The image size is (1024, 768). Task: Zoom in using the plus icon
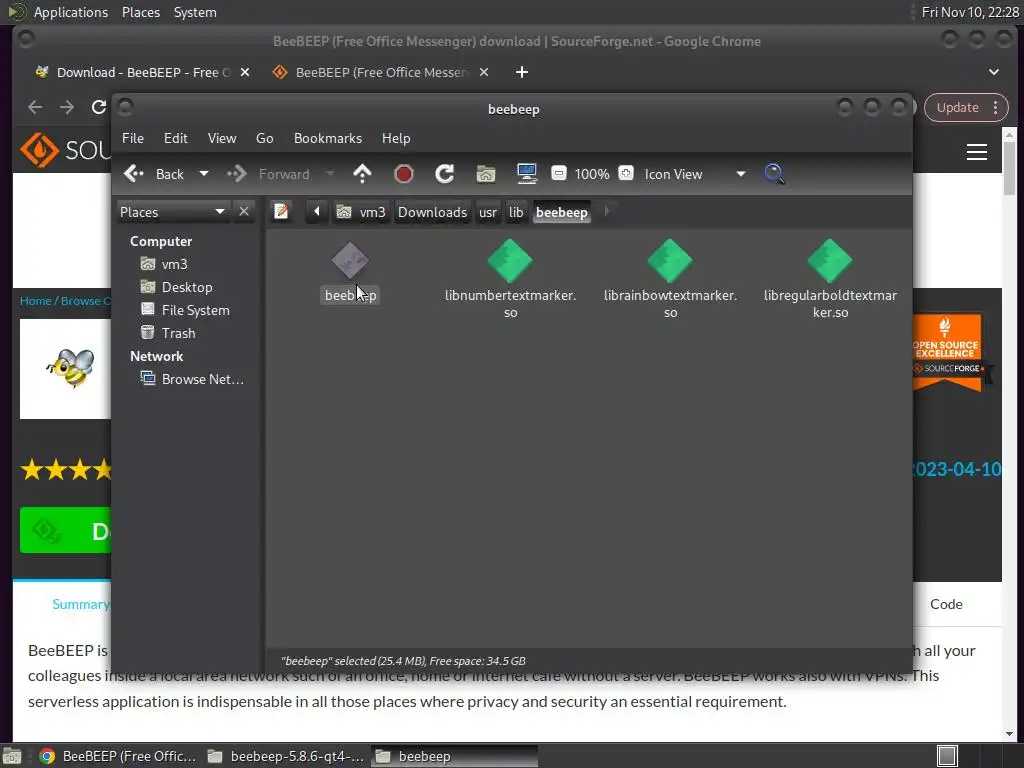tap(626, 174)
